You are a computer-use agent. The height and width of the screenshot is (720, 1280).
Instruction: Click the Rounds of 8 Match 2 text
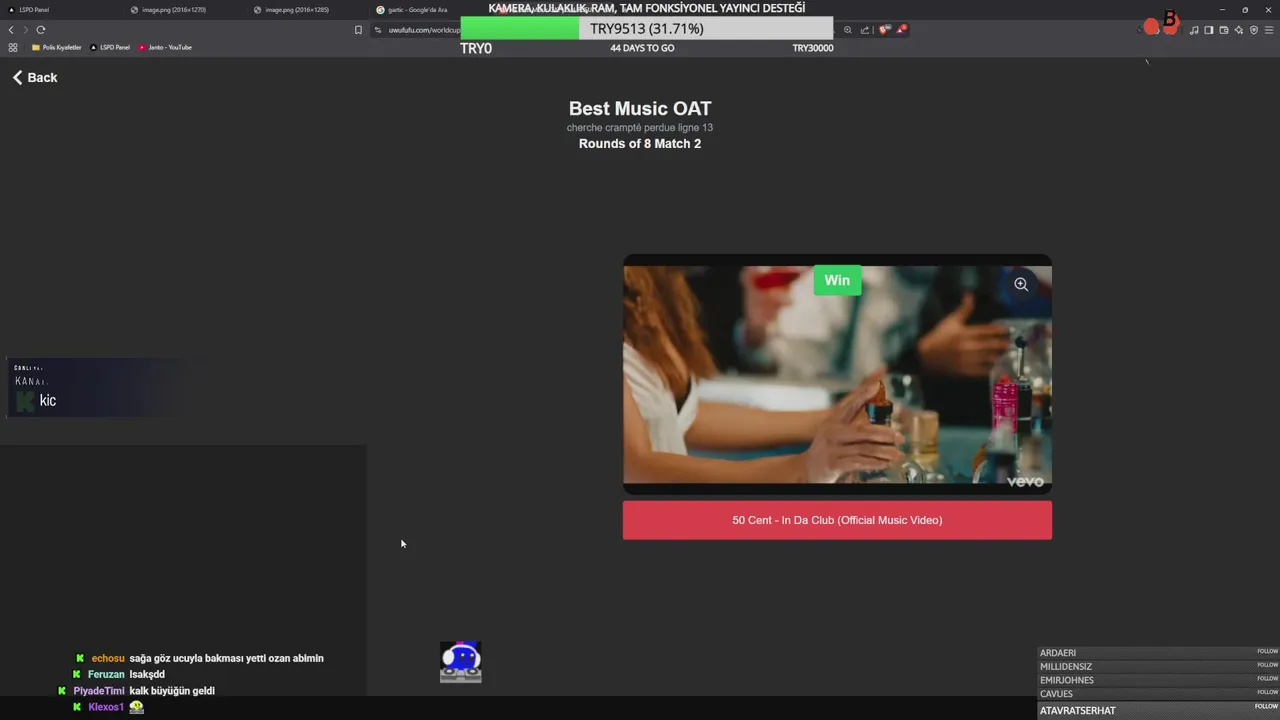pyautogui.click(x=640, y=144)
